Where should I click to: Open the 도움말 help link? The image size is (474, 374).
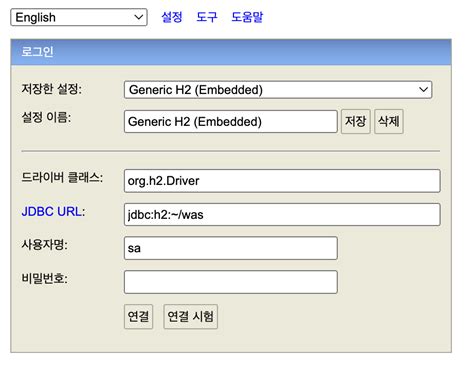click(247, 17)
